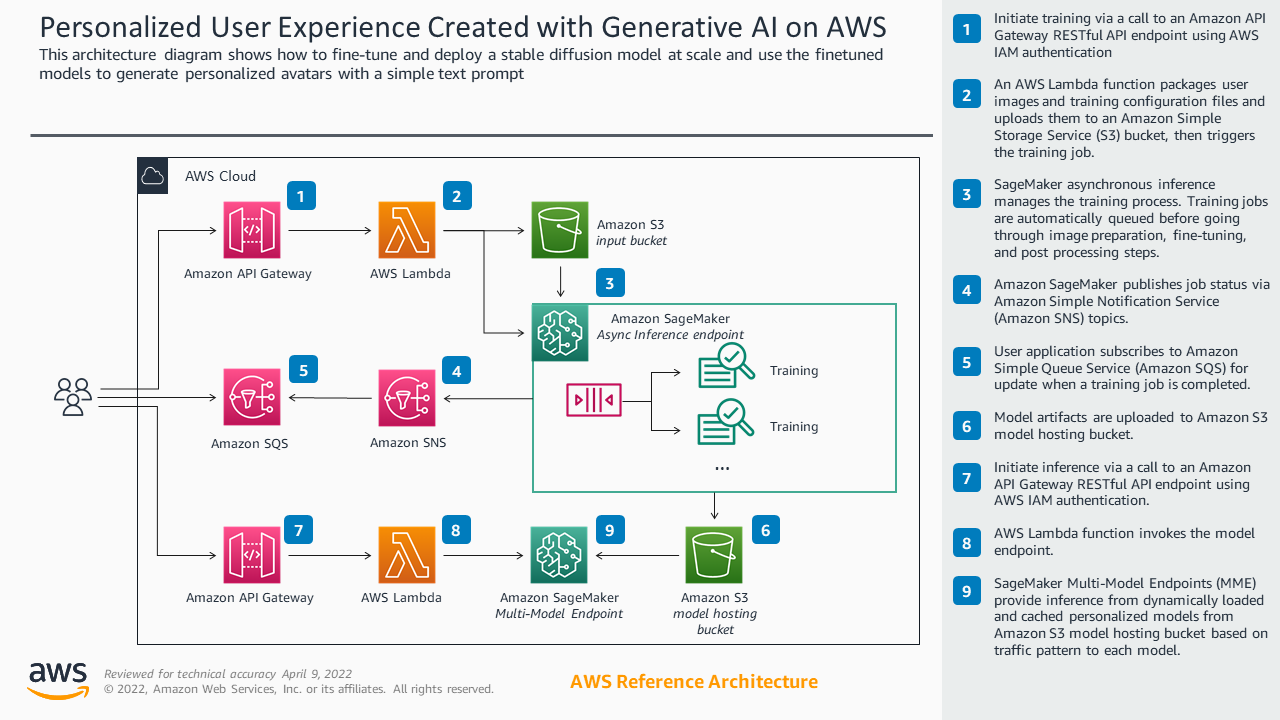This screenshot has width=1280, height=720.
Task: Click the AWS Lambda icon pointing to S3 input bucket
Action: click(407, 230)
